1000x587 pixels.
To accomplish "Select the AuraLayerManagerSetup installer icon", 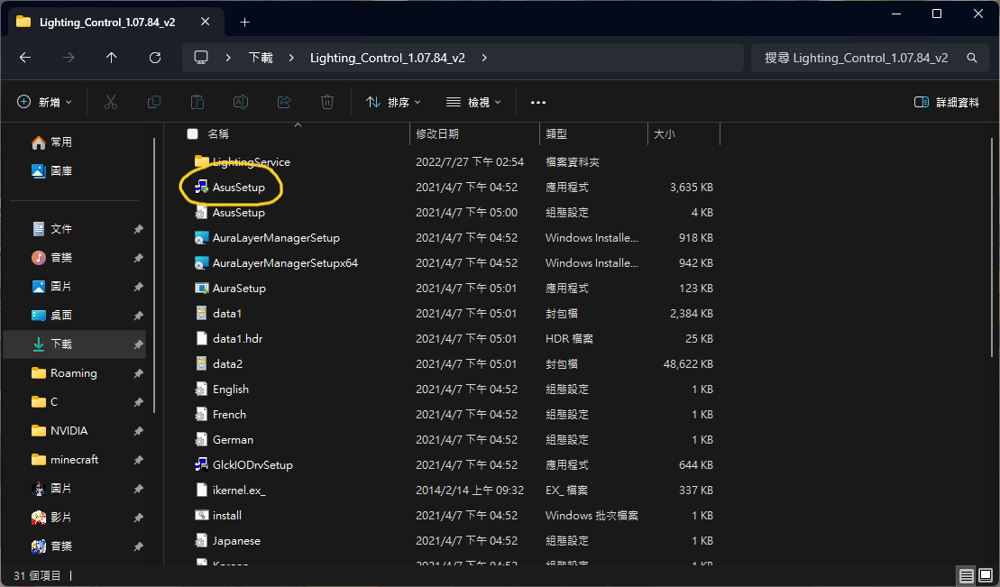I will coord(202,238).
